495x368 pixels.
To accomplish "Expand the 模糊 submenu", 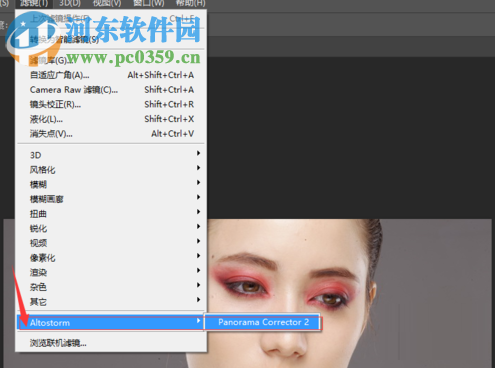I will (111, 185).
